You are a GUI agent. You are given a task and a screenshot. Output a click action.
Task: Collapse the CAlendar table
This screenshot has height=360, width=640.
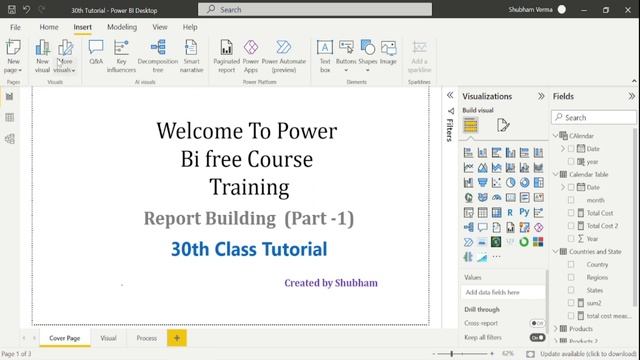556,136
